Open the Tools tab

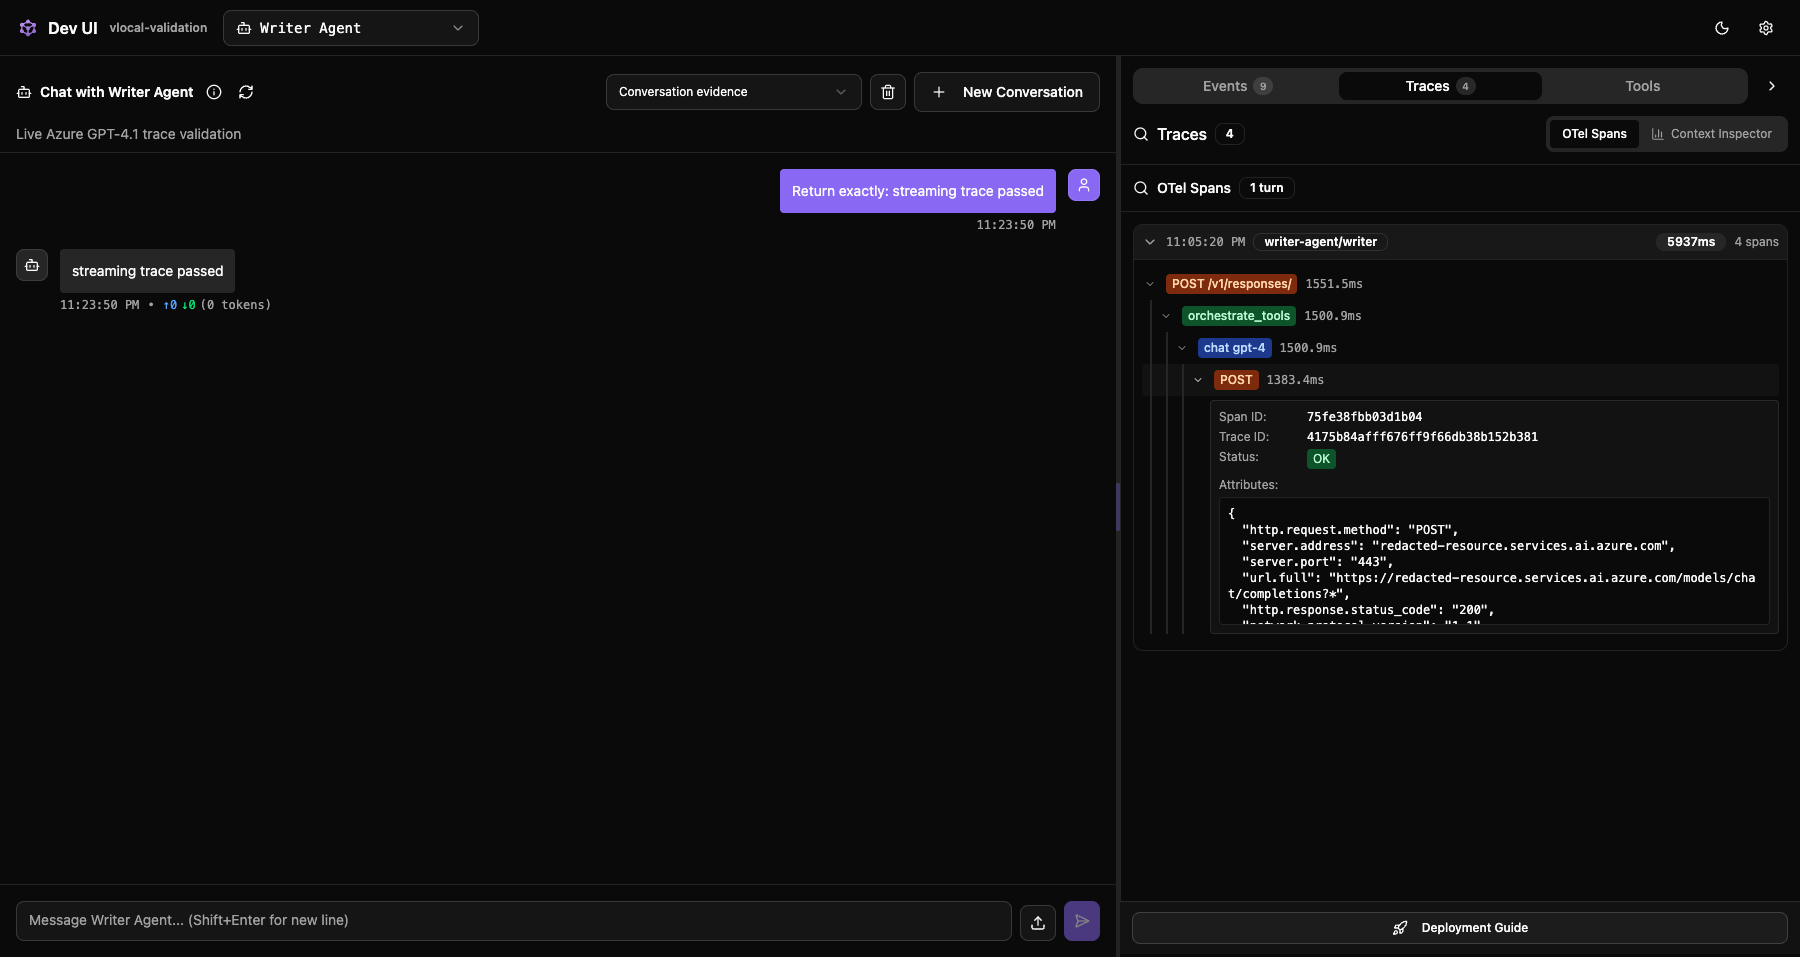pyautogui.click(x=1643, y=86)
